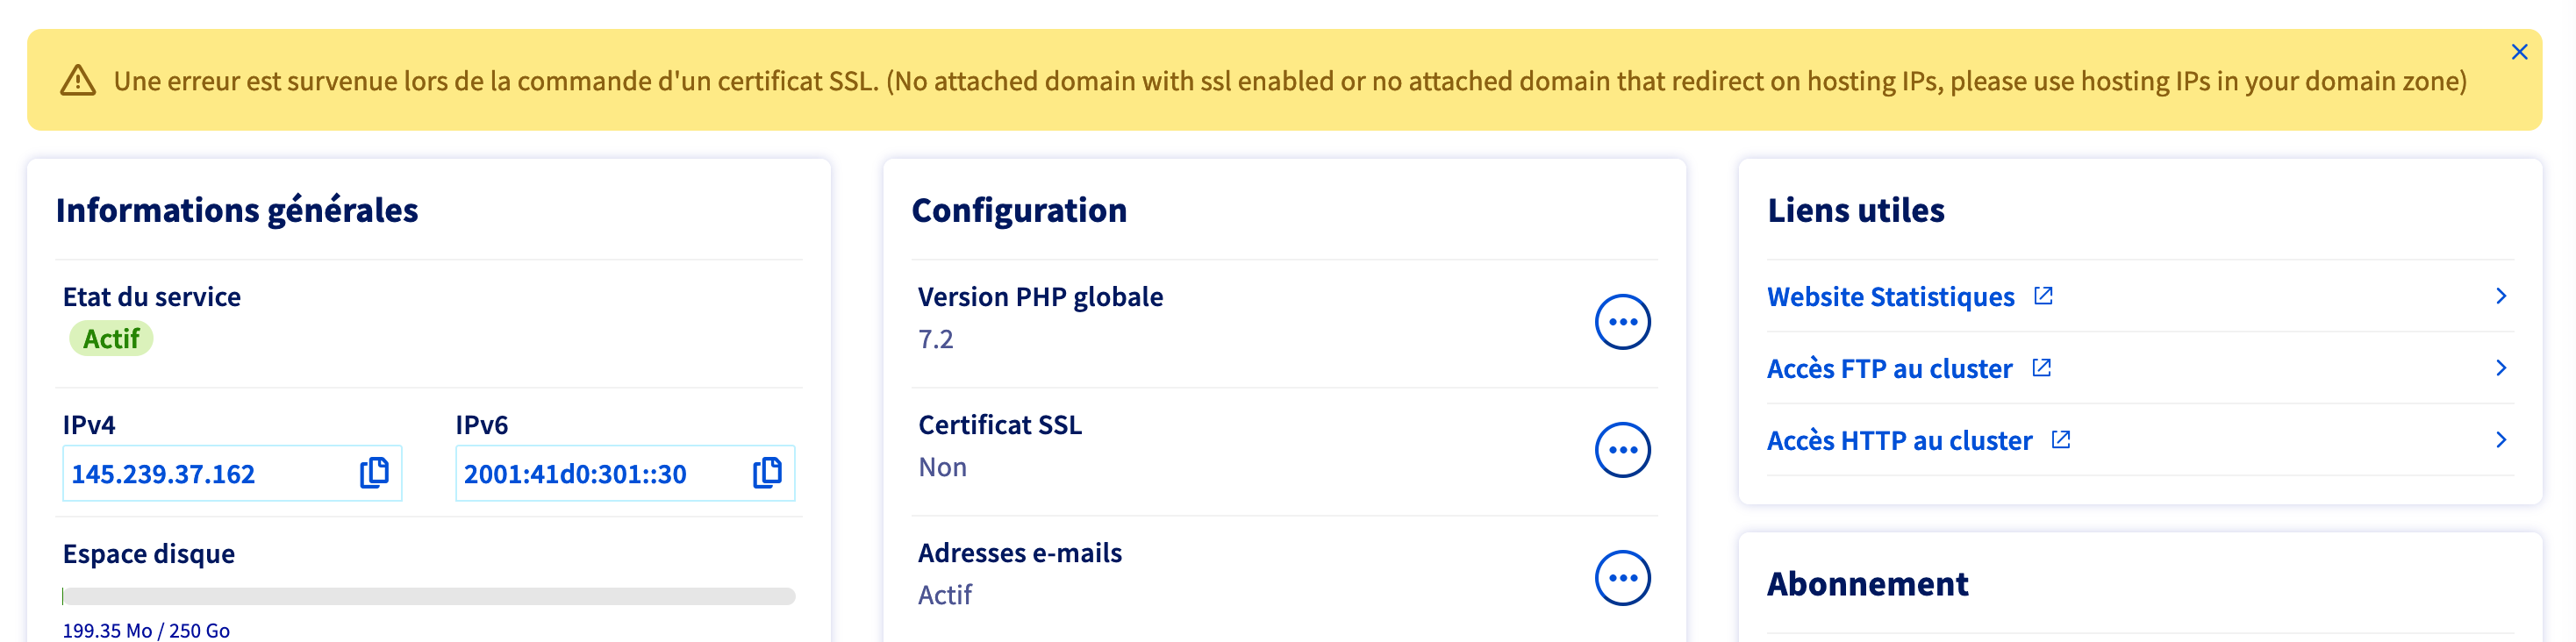The image size is (2576, 642).
Task: Click the Actif service status badge
Action: coord(111,339)
